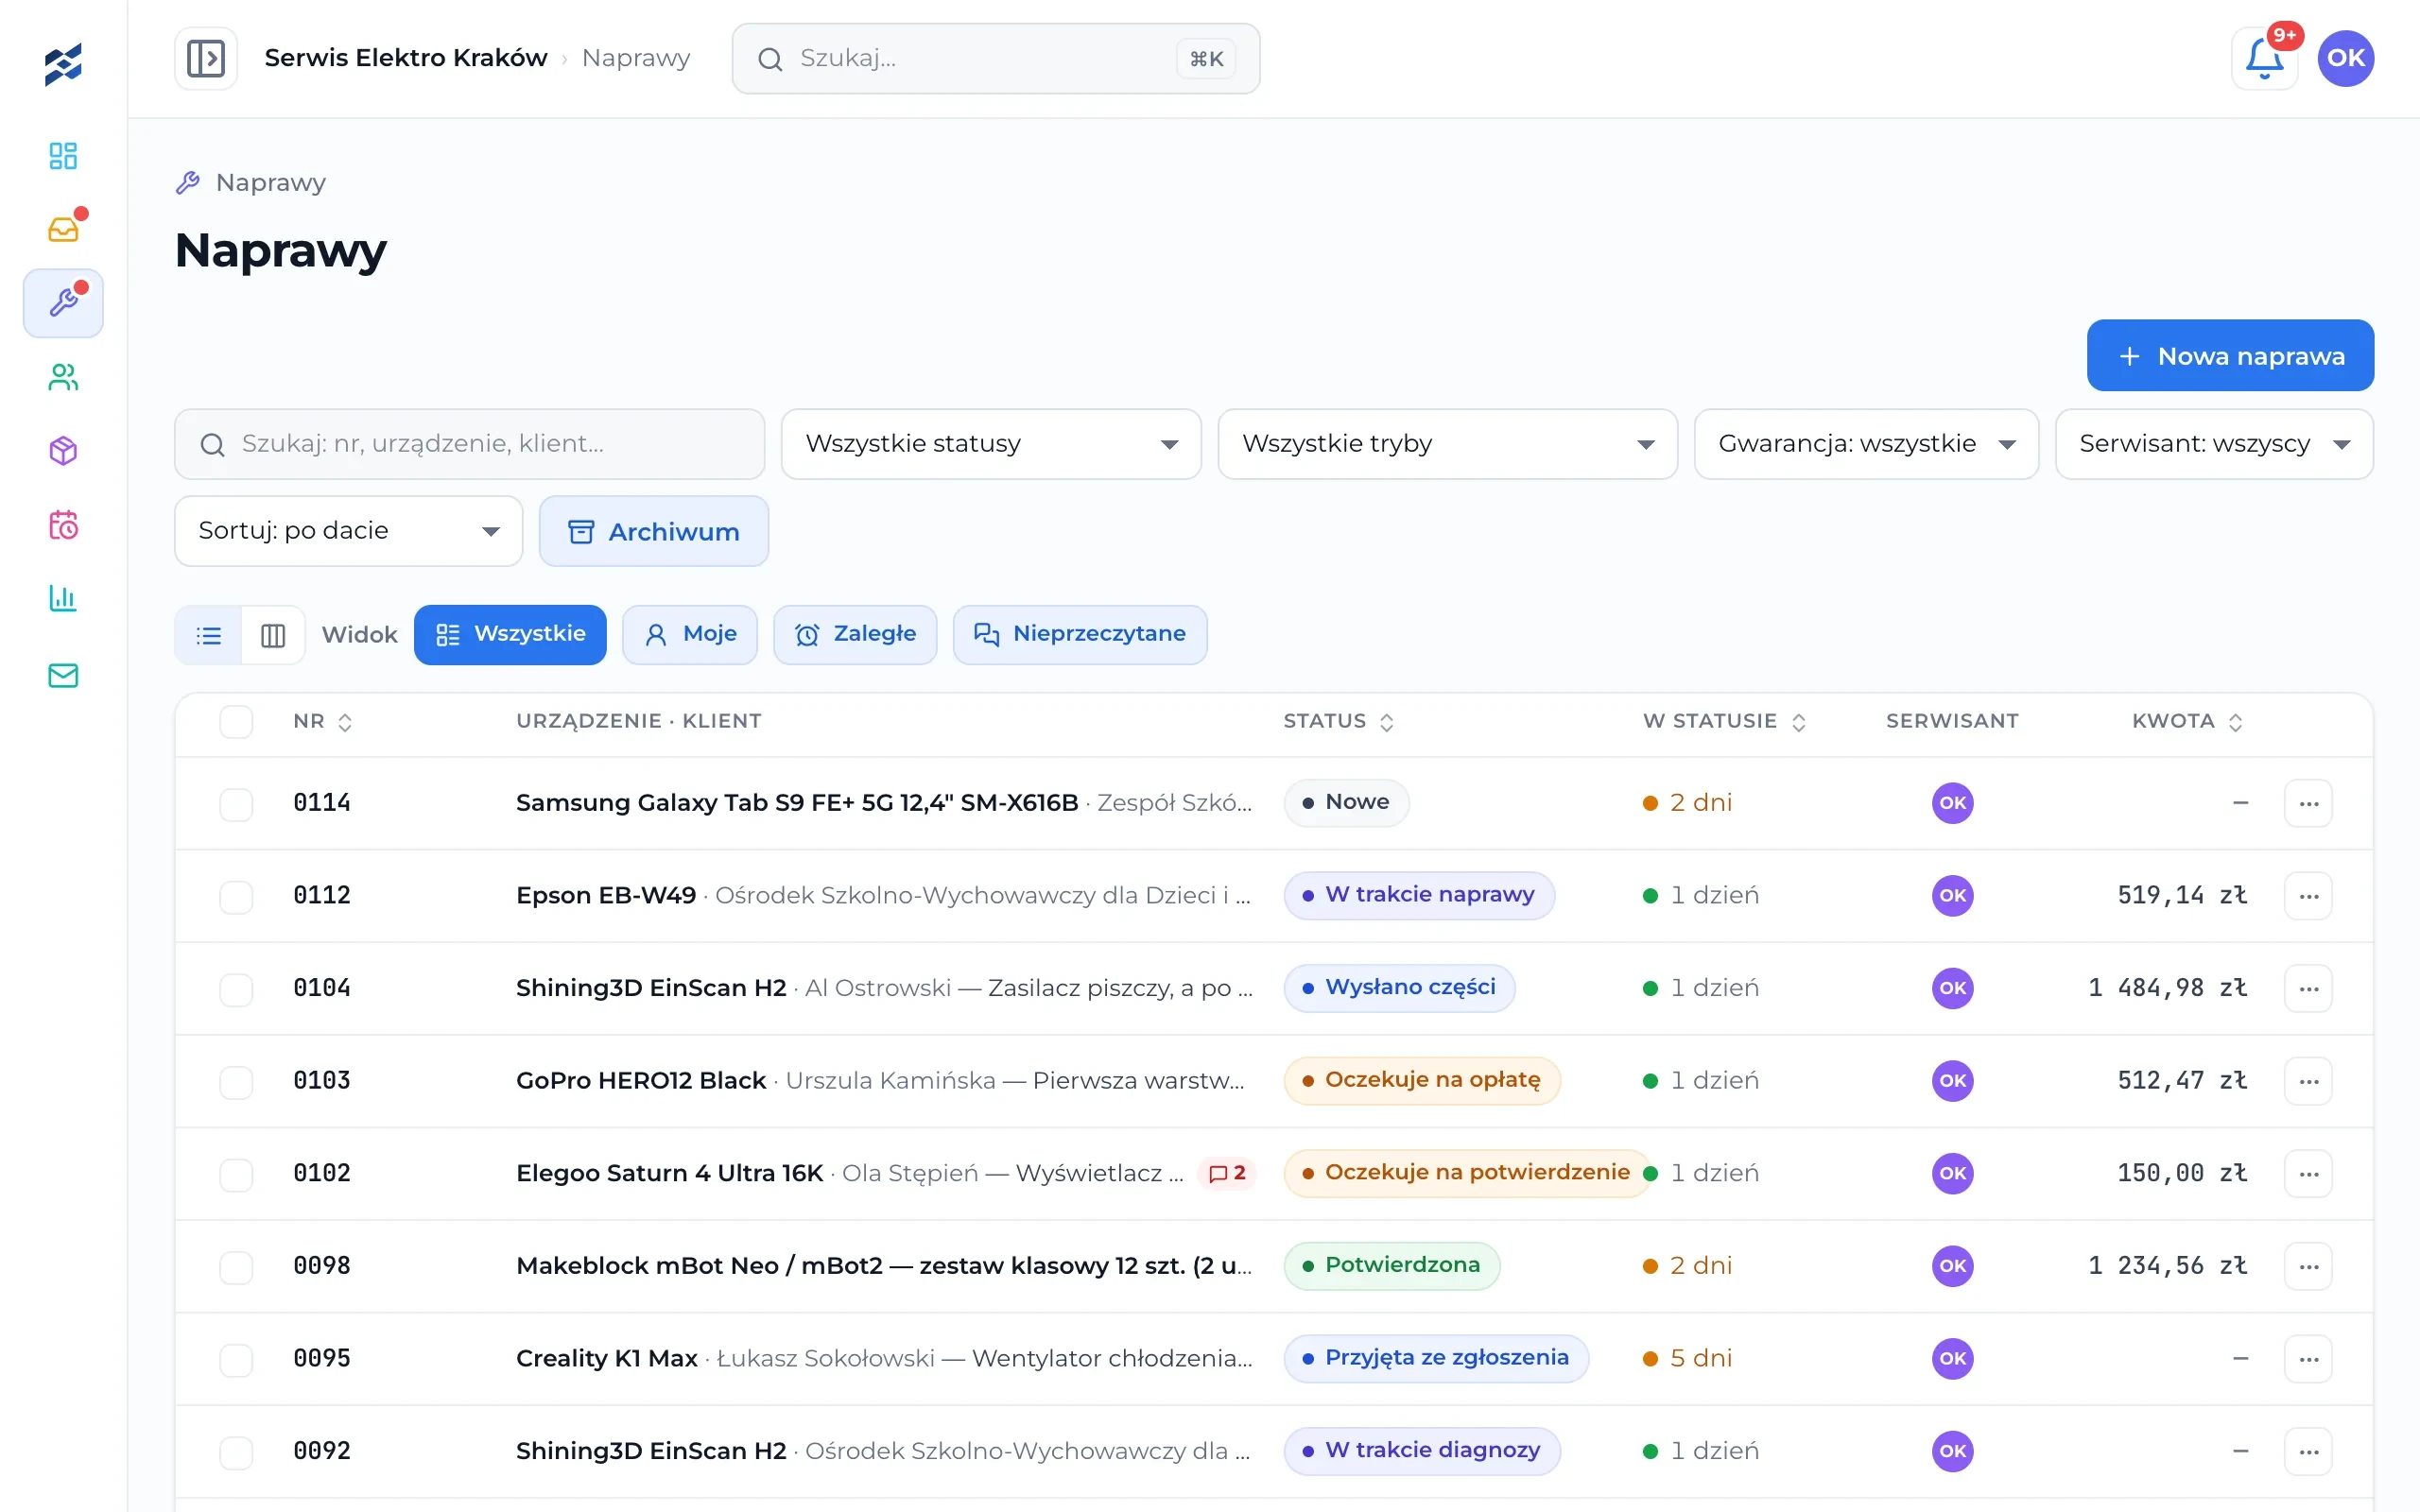Screen dimensions: 2420x1512
Task: Open the Archiwum button
Action: tap(654, 531)
